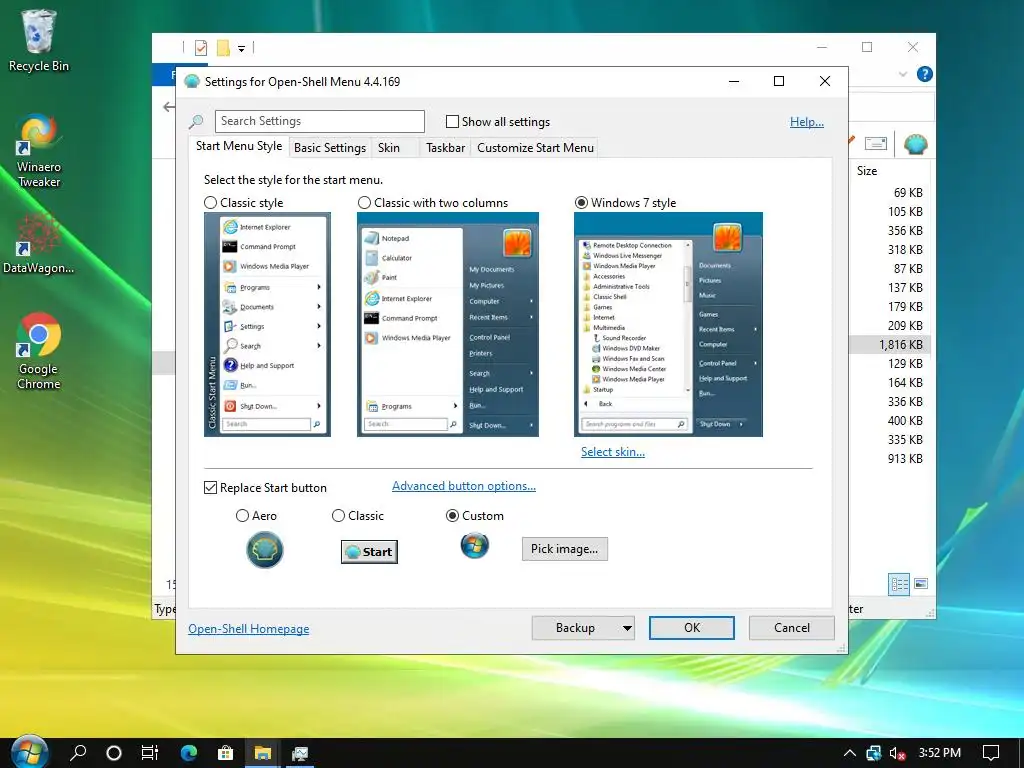
Task: Focus the Search Settings input field
Action: point(319,121)
